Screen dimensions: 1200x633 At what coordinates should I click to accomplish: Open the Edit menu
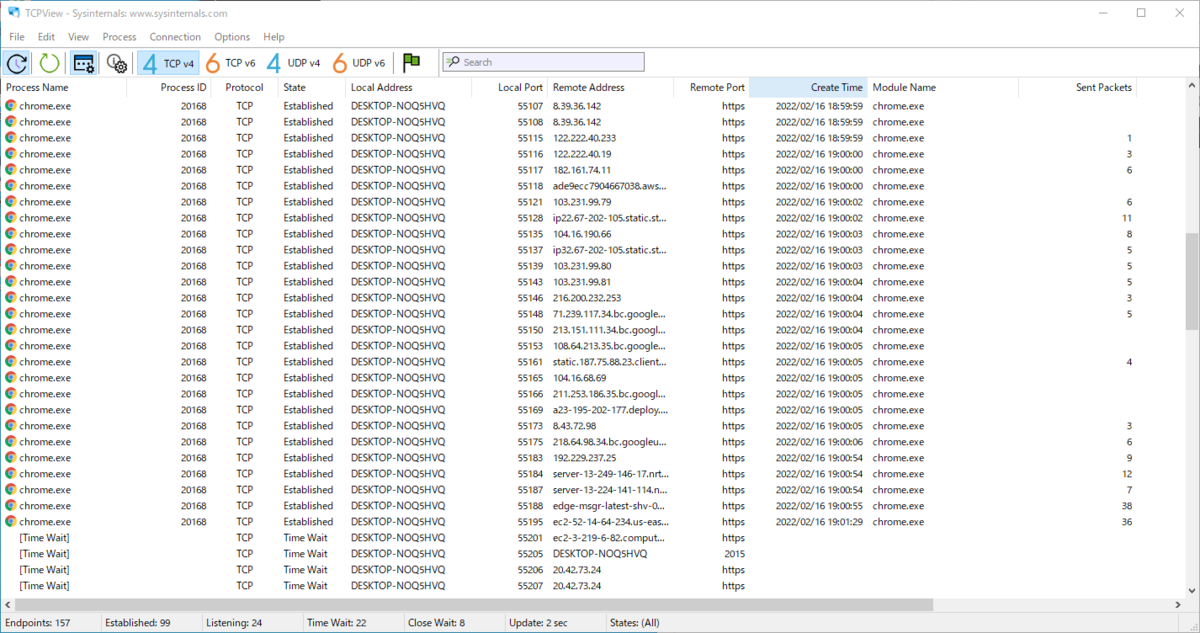tap(46, 37)
